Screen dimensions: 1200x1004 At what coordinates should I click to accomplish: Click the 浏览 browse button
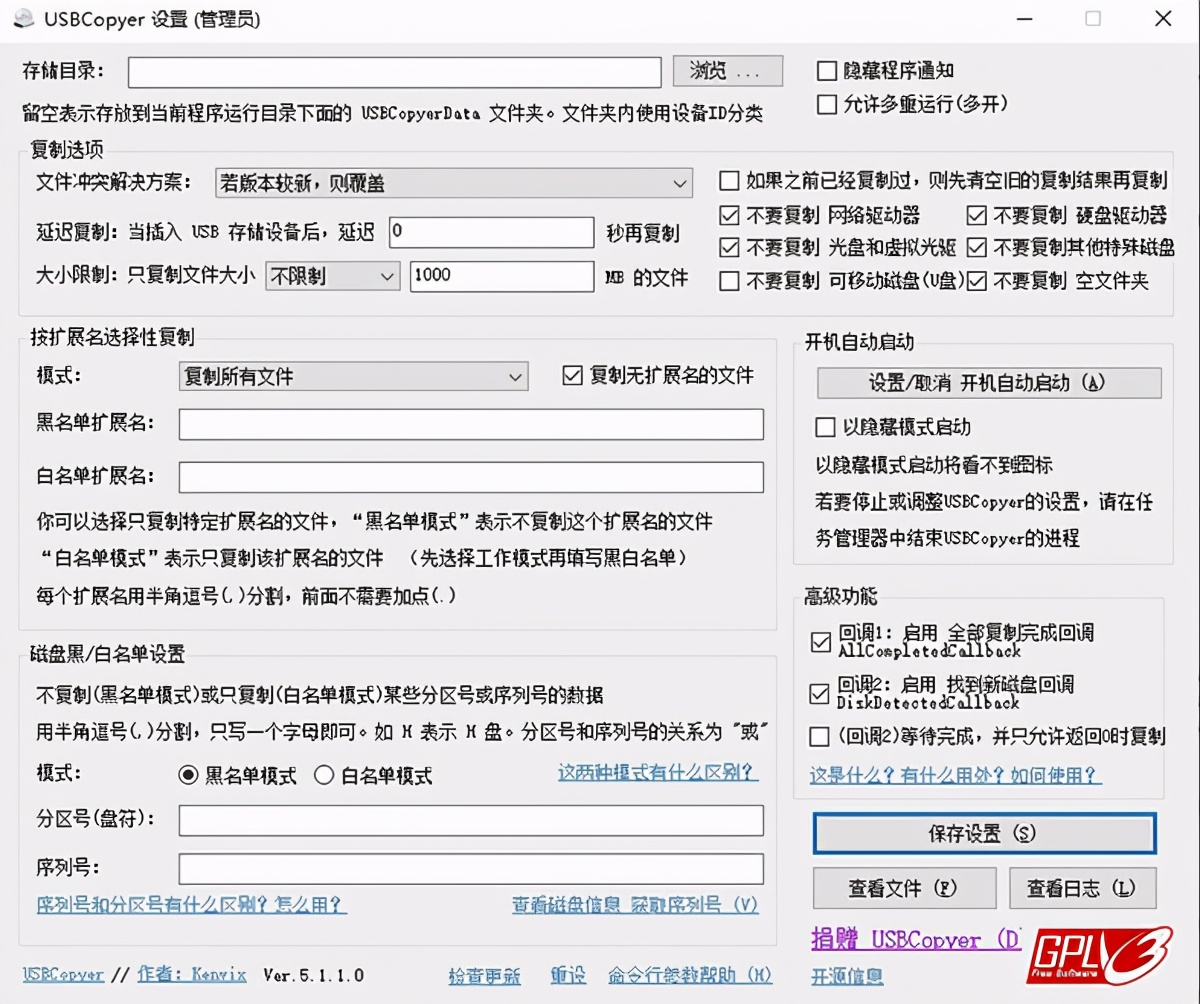click(727, 70)
